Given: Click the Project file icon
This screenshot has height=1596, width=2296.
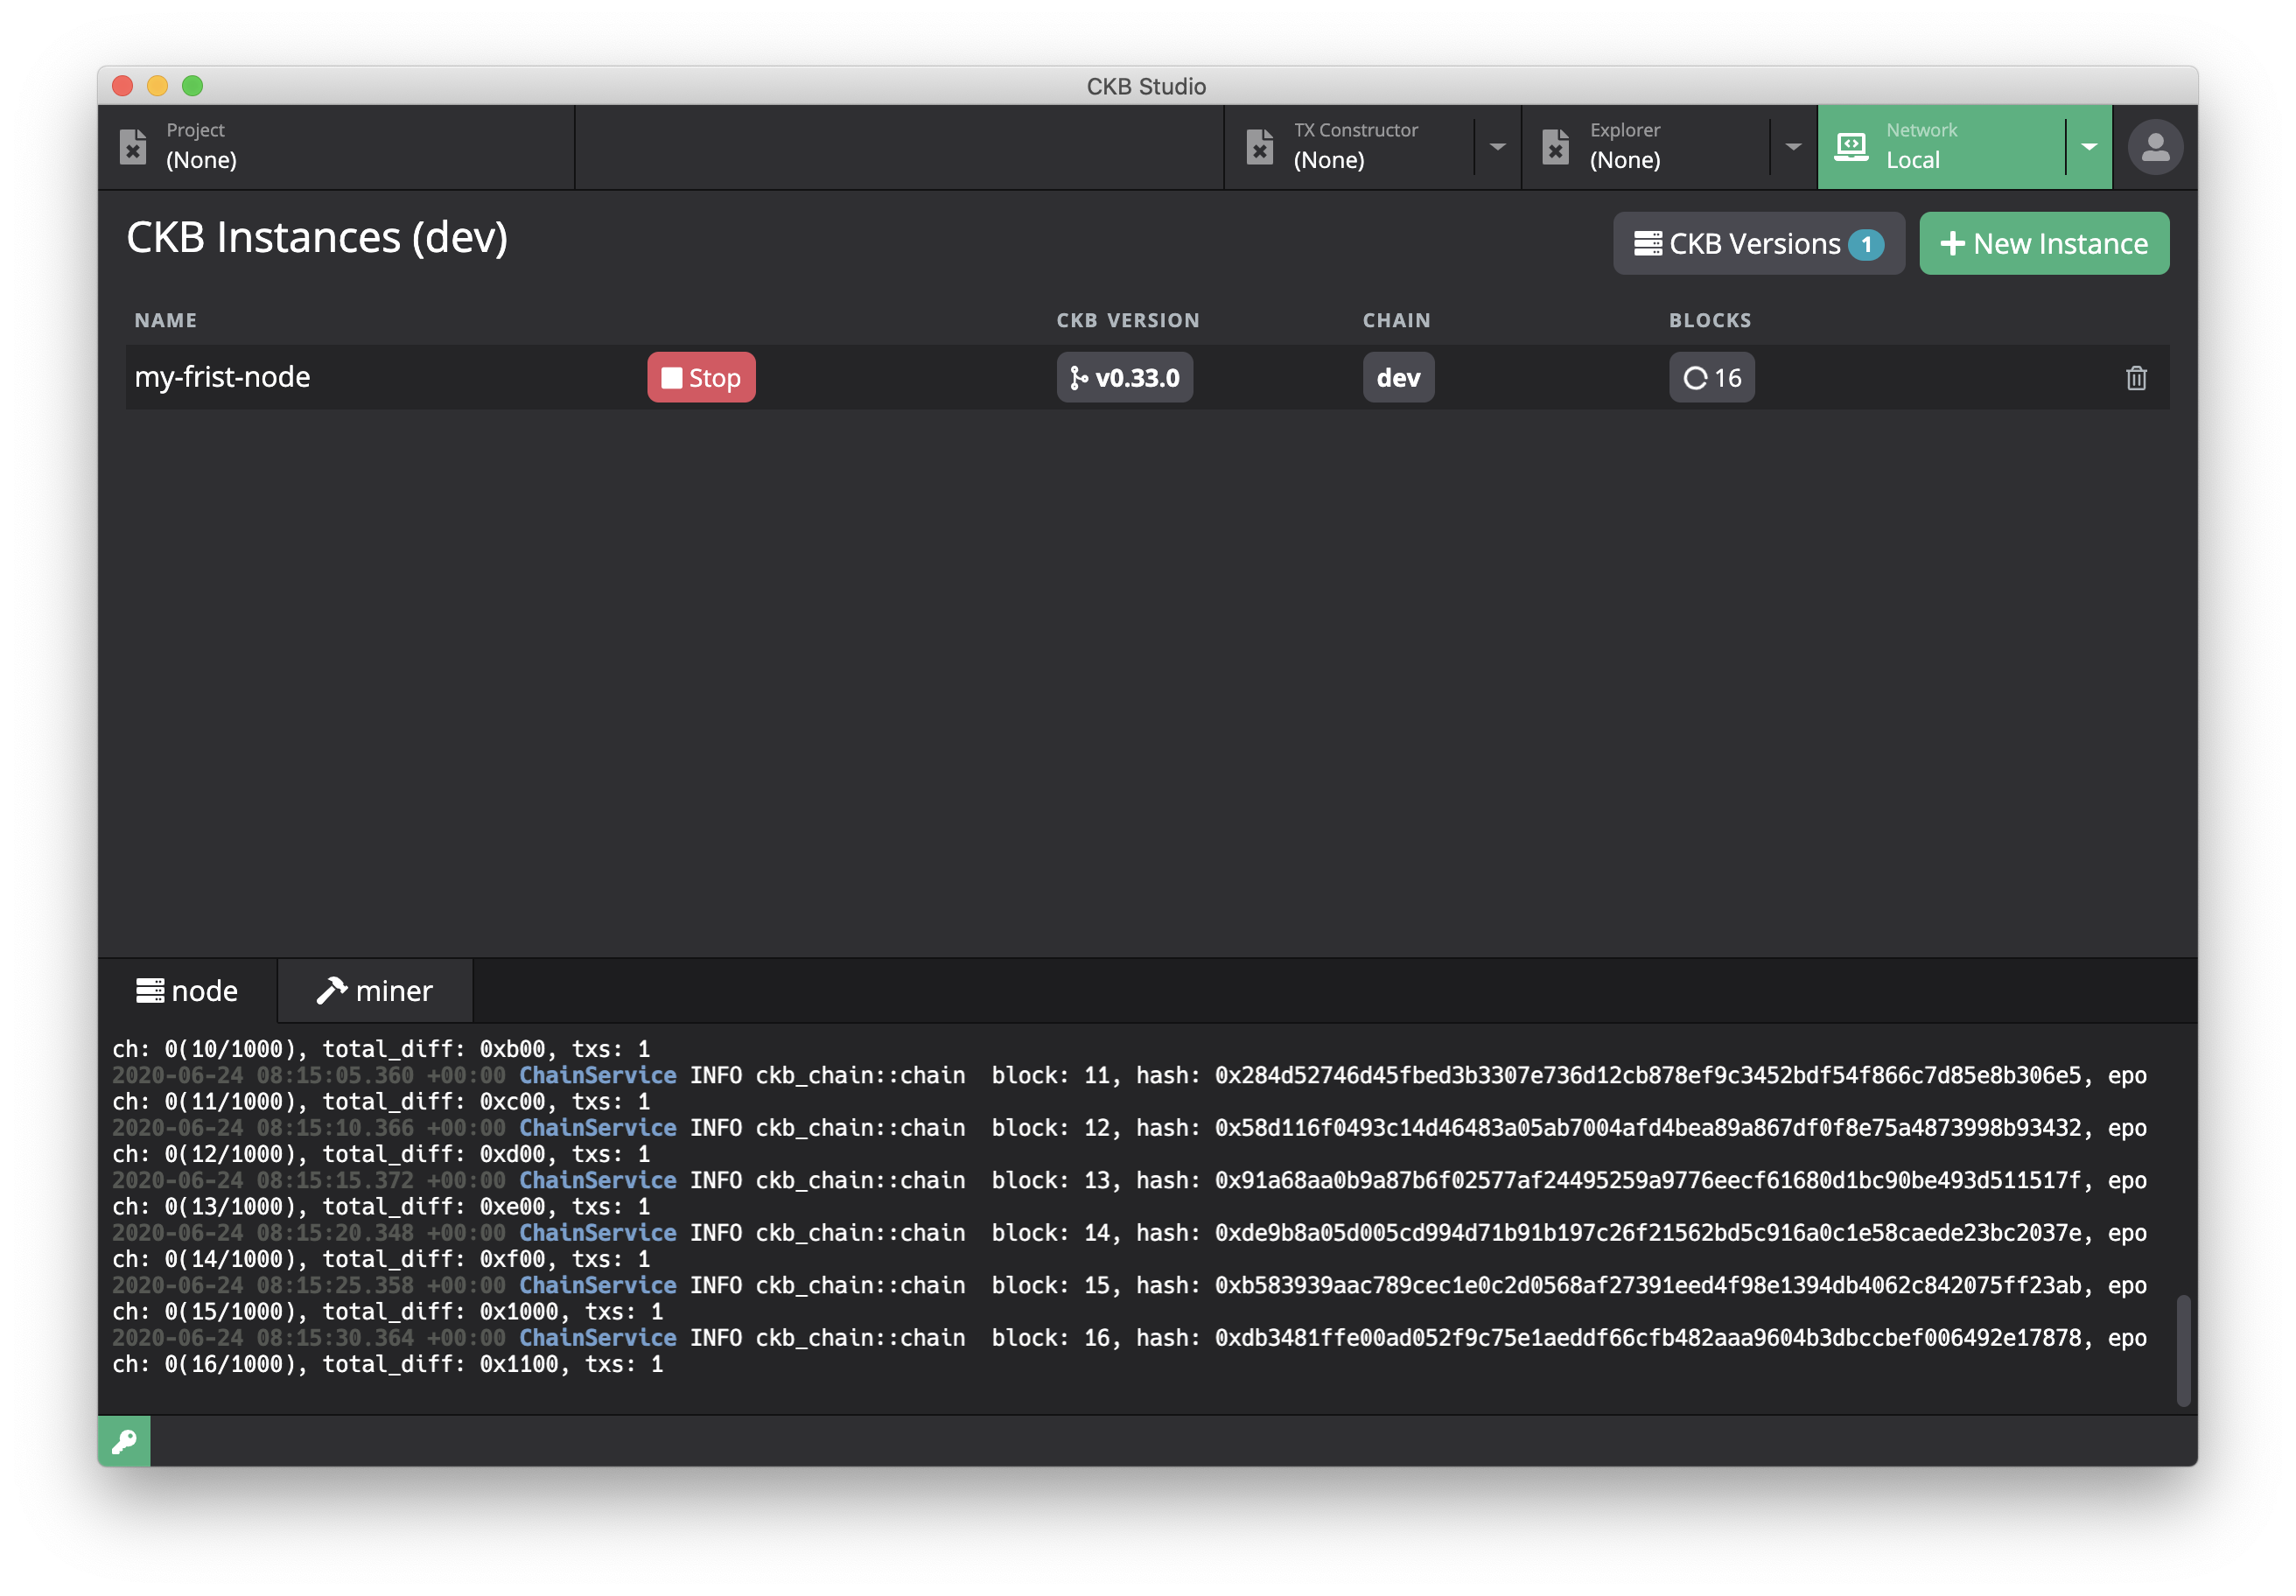Looking at the screenshot, I should click(x=133, y=147).
